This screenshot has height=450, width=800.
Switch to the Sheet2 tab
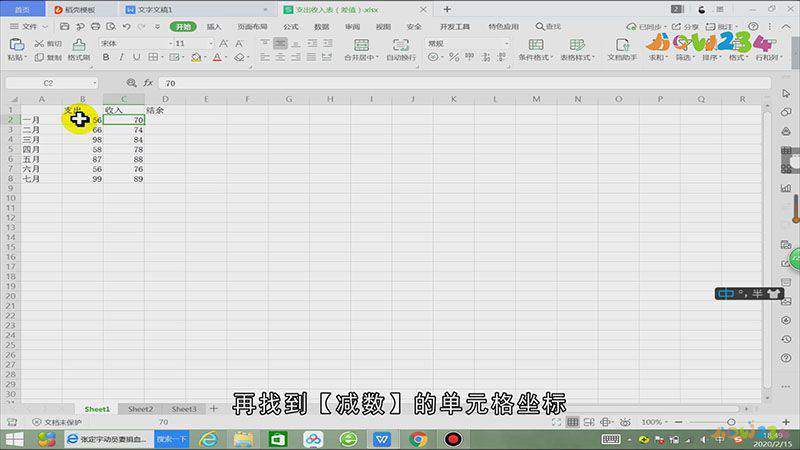[x=140, y=409]
